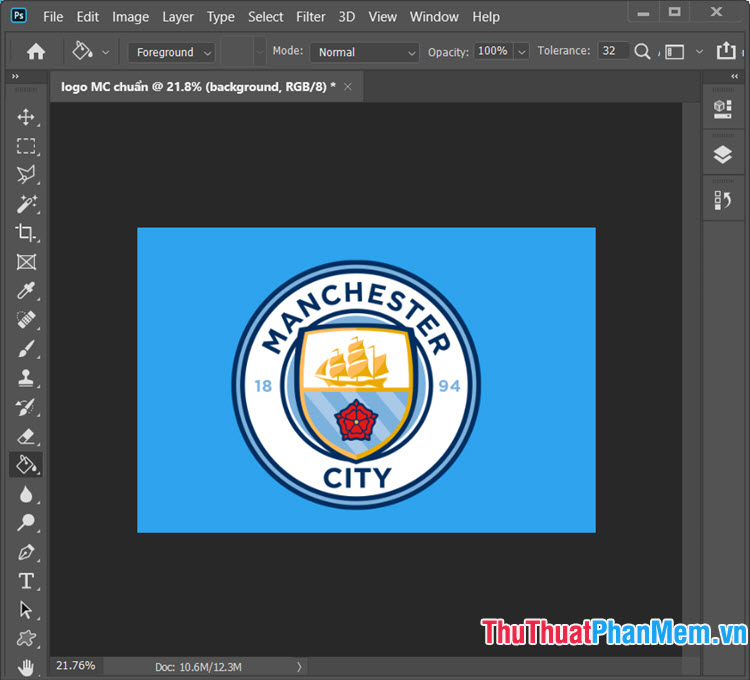750x680 pixels.
Task: Open the View menu
Action: click(x=382, y=17)
